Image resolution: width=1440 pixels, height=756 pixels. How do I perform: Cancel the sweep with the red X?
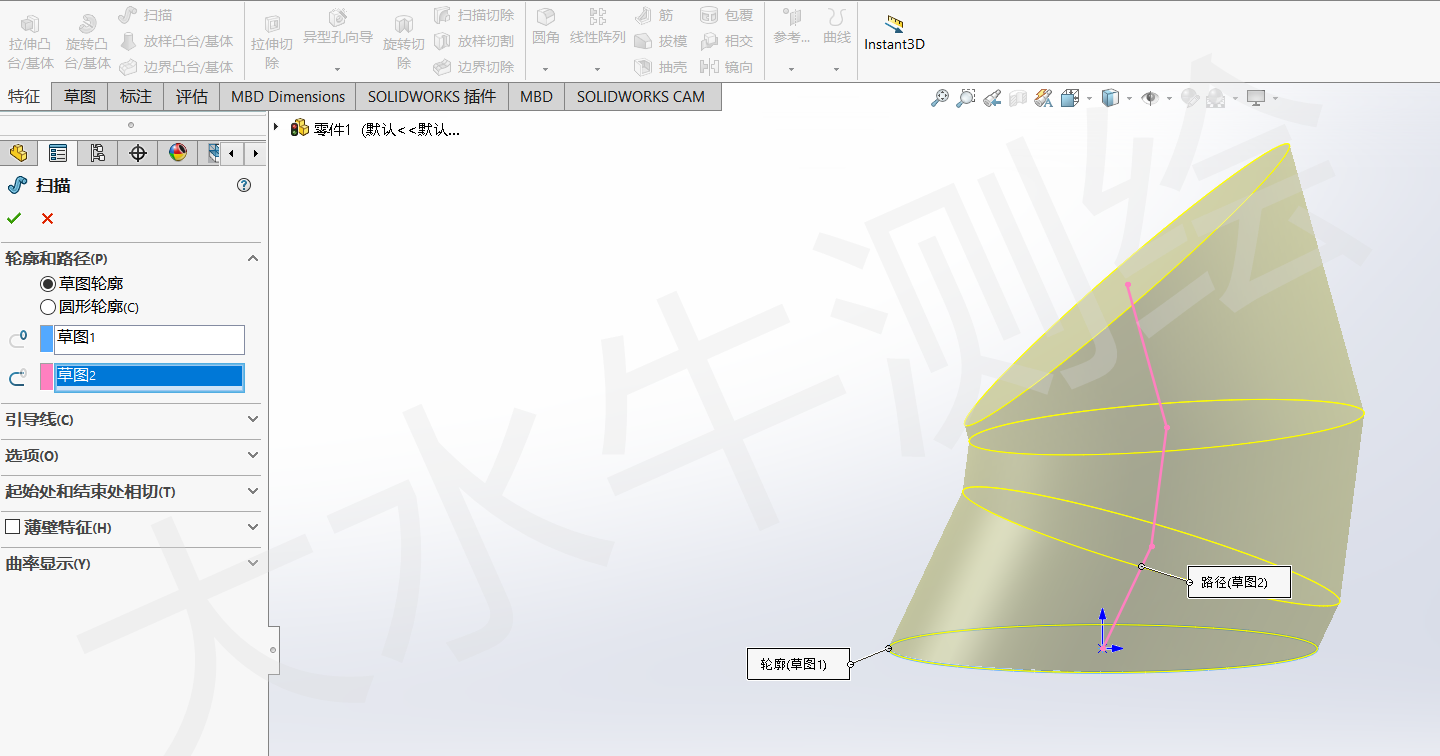[45, 218]
